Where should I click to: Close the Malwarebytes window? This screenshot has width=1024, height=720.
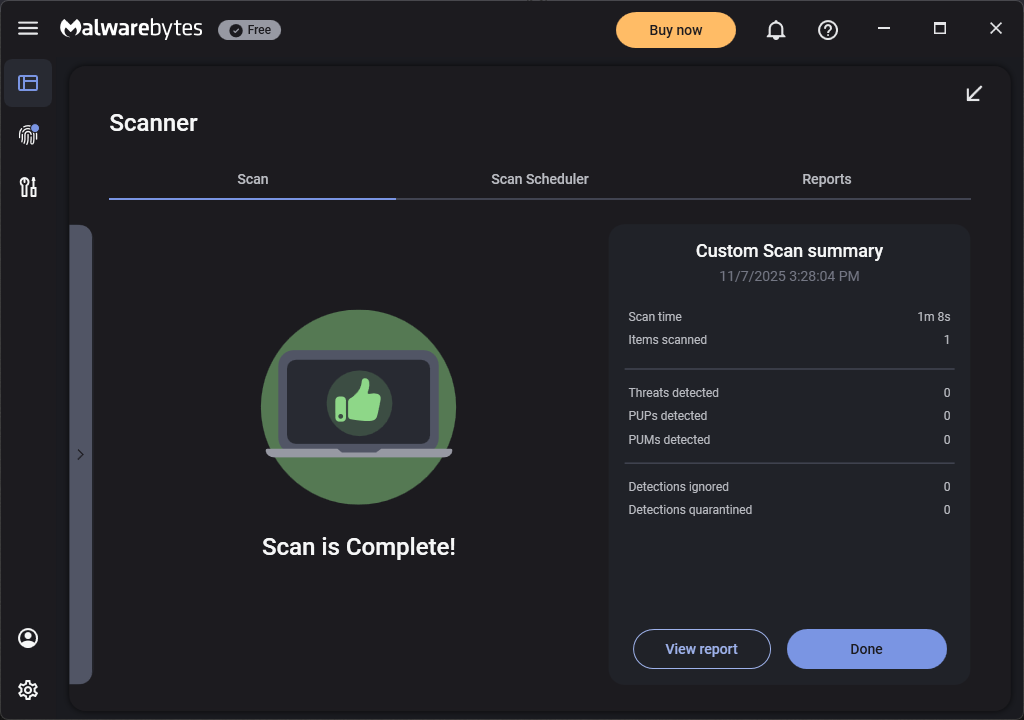995,28
